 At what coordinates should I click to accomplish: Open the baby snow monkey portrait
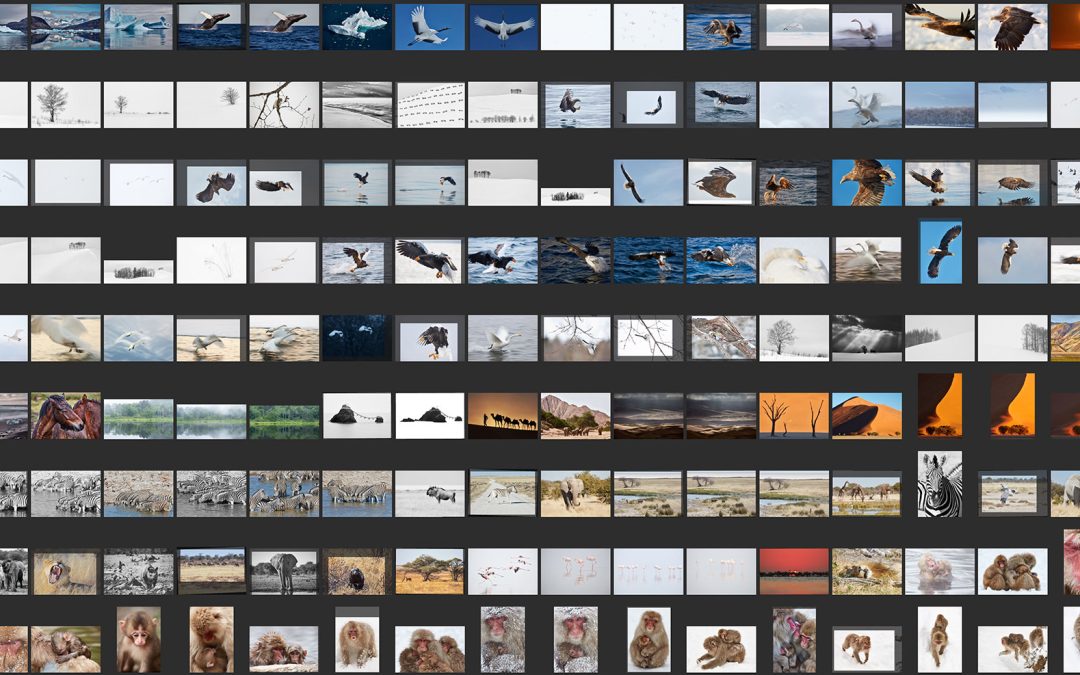pos(138,640)
